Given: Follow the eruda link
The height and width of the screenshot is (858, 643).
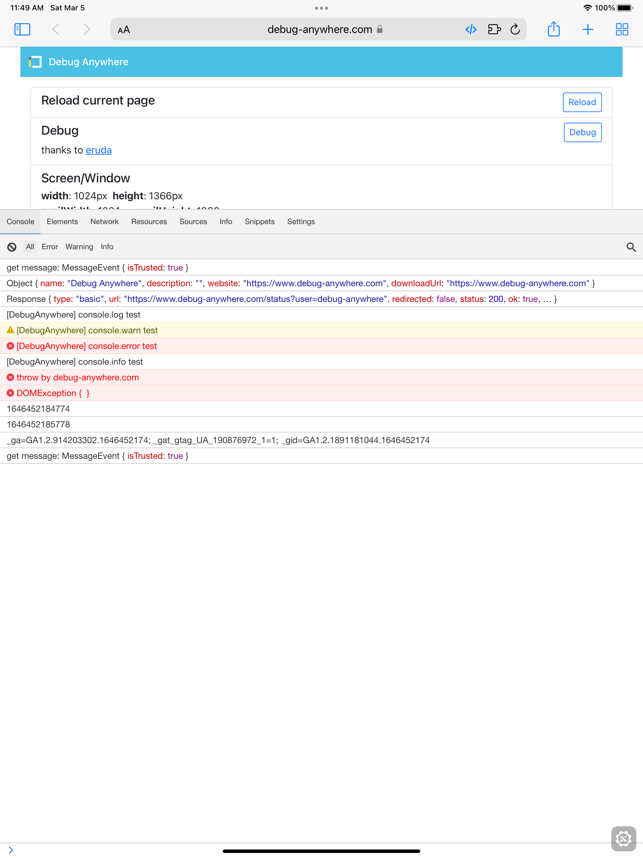Looking at the screenshot, I should (99, 150).
